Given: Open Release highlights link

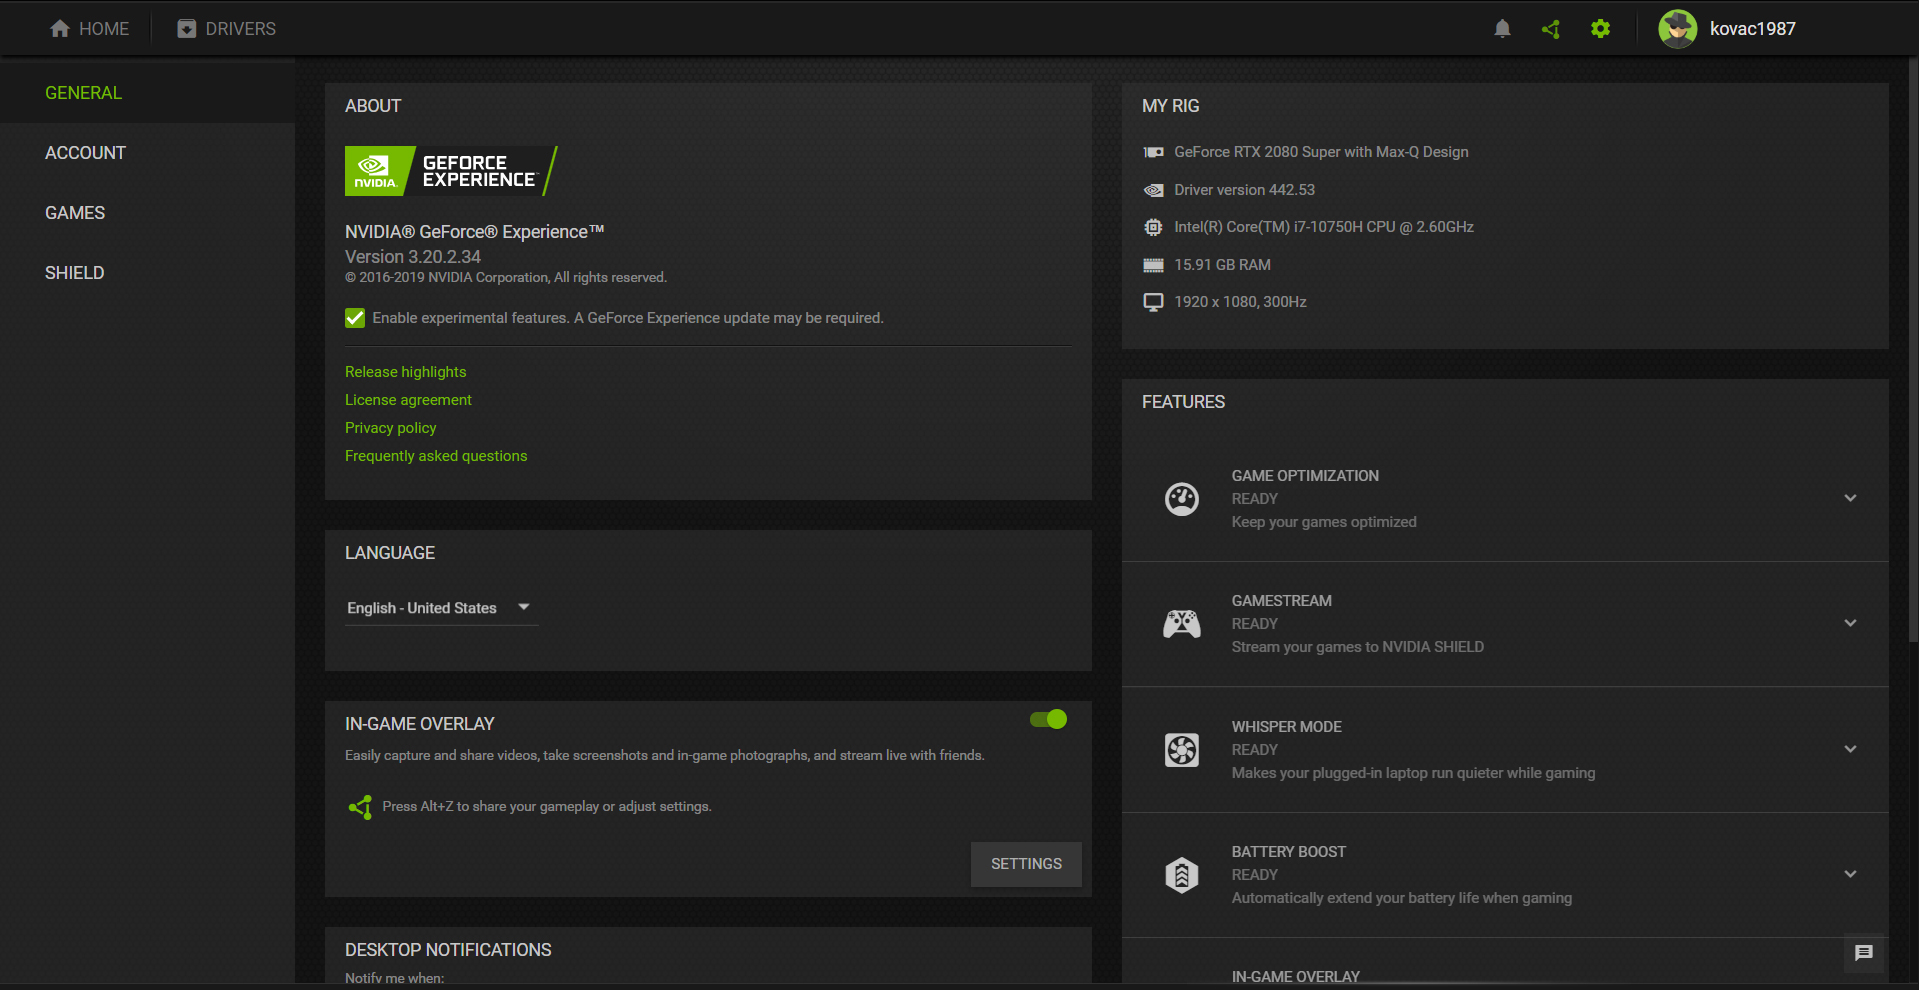Looking at the screenshot, I should (x=405, y=372).
